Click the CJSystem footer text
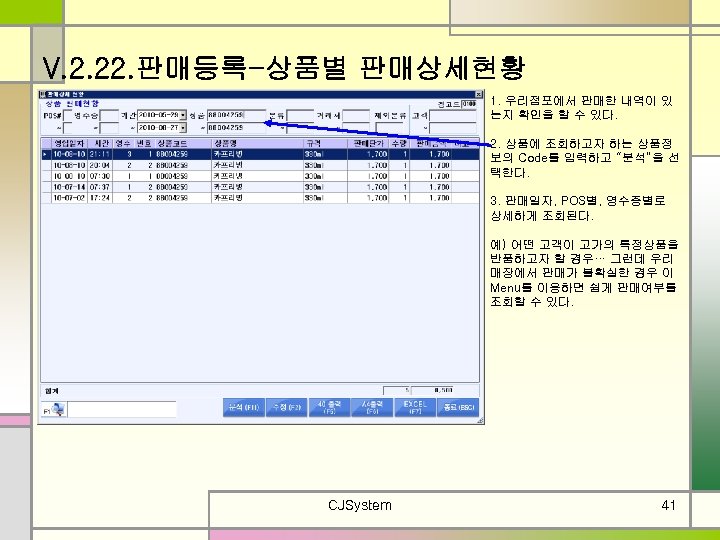This screenshot has height=540, width=720. (x=360, y=506)
